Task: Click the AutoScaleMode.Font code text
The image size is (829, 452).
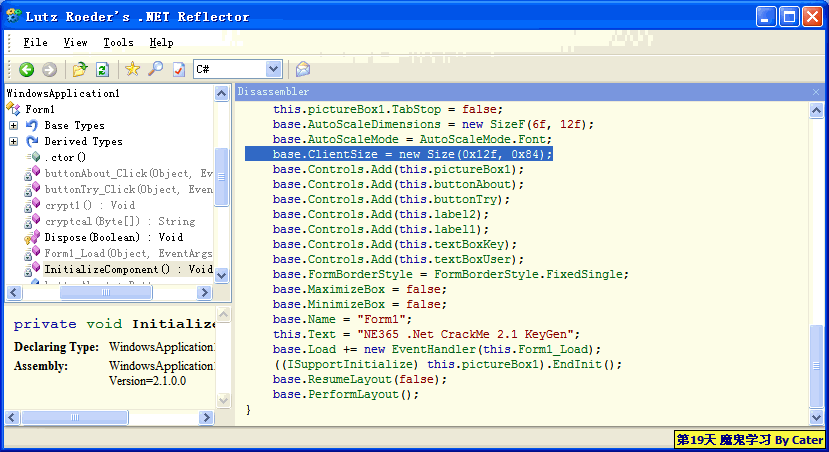Action: pyautogui.click(x=483, y=140)
